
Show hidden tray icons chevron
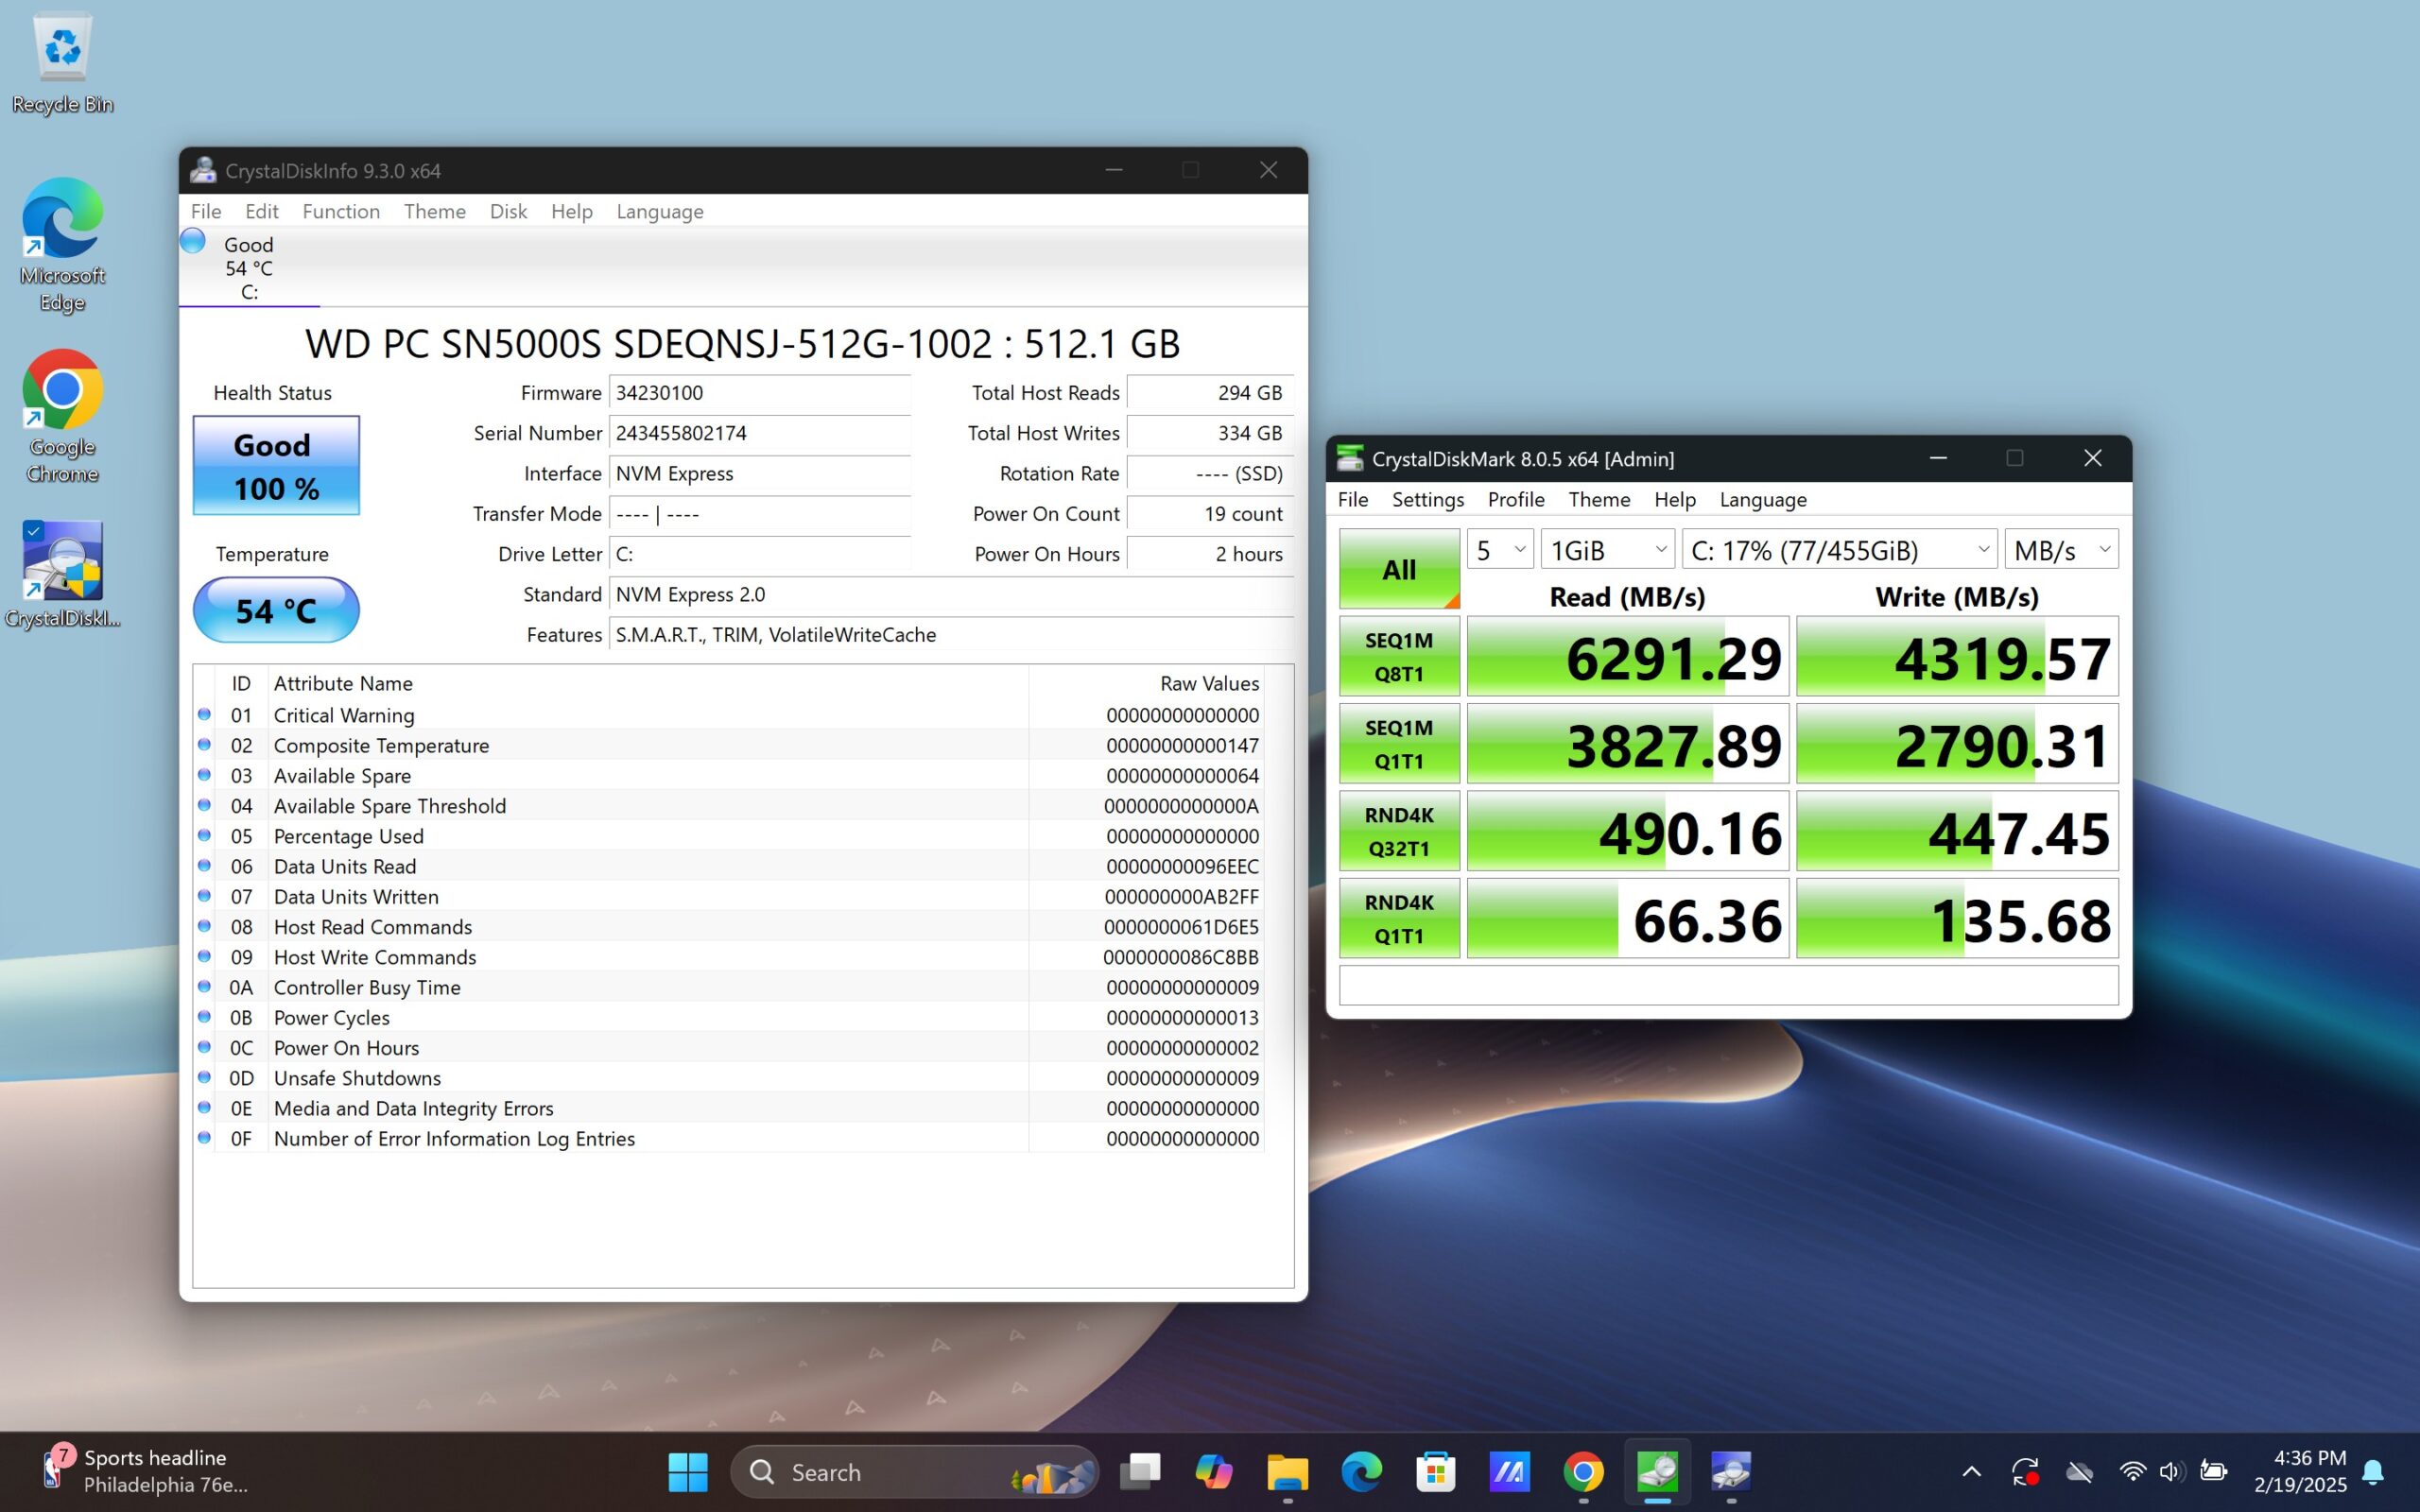tap(1972, 1472)
